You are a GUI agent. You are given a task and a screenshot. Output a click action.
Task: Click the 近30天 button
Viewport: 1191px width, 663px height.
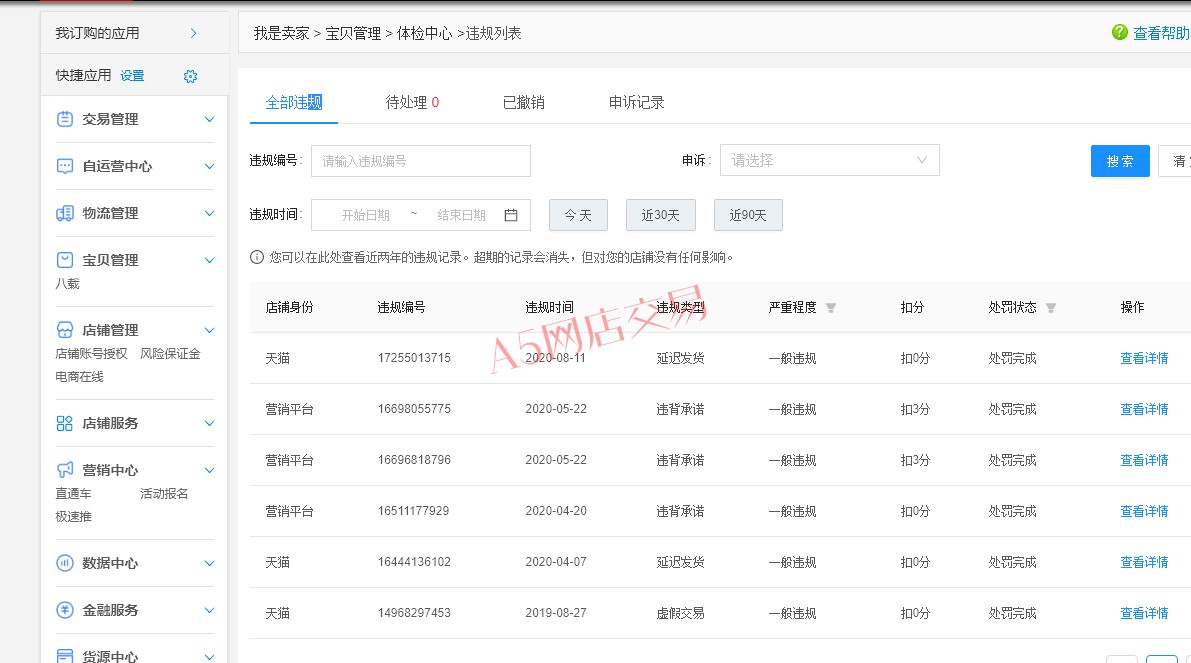pyautogui.click(x=661, y=215)
